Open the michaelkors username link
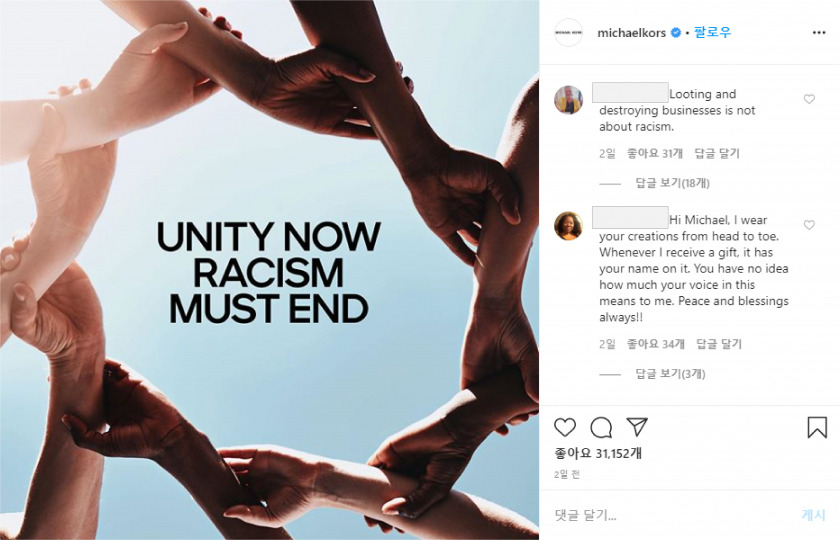840x540 pixels. click(x=631, y=33)
